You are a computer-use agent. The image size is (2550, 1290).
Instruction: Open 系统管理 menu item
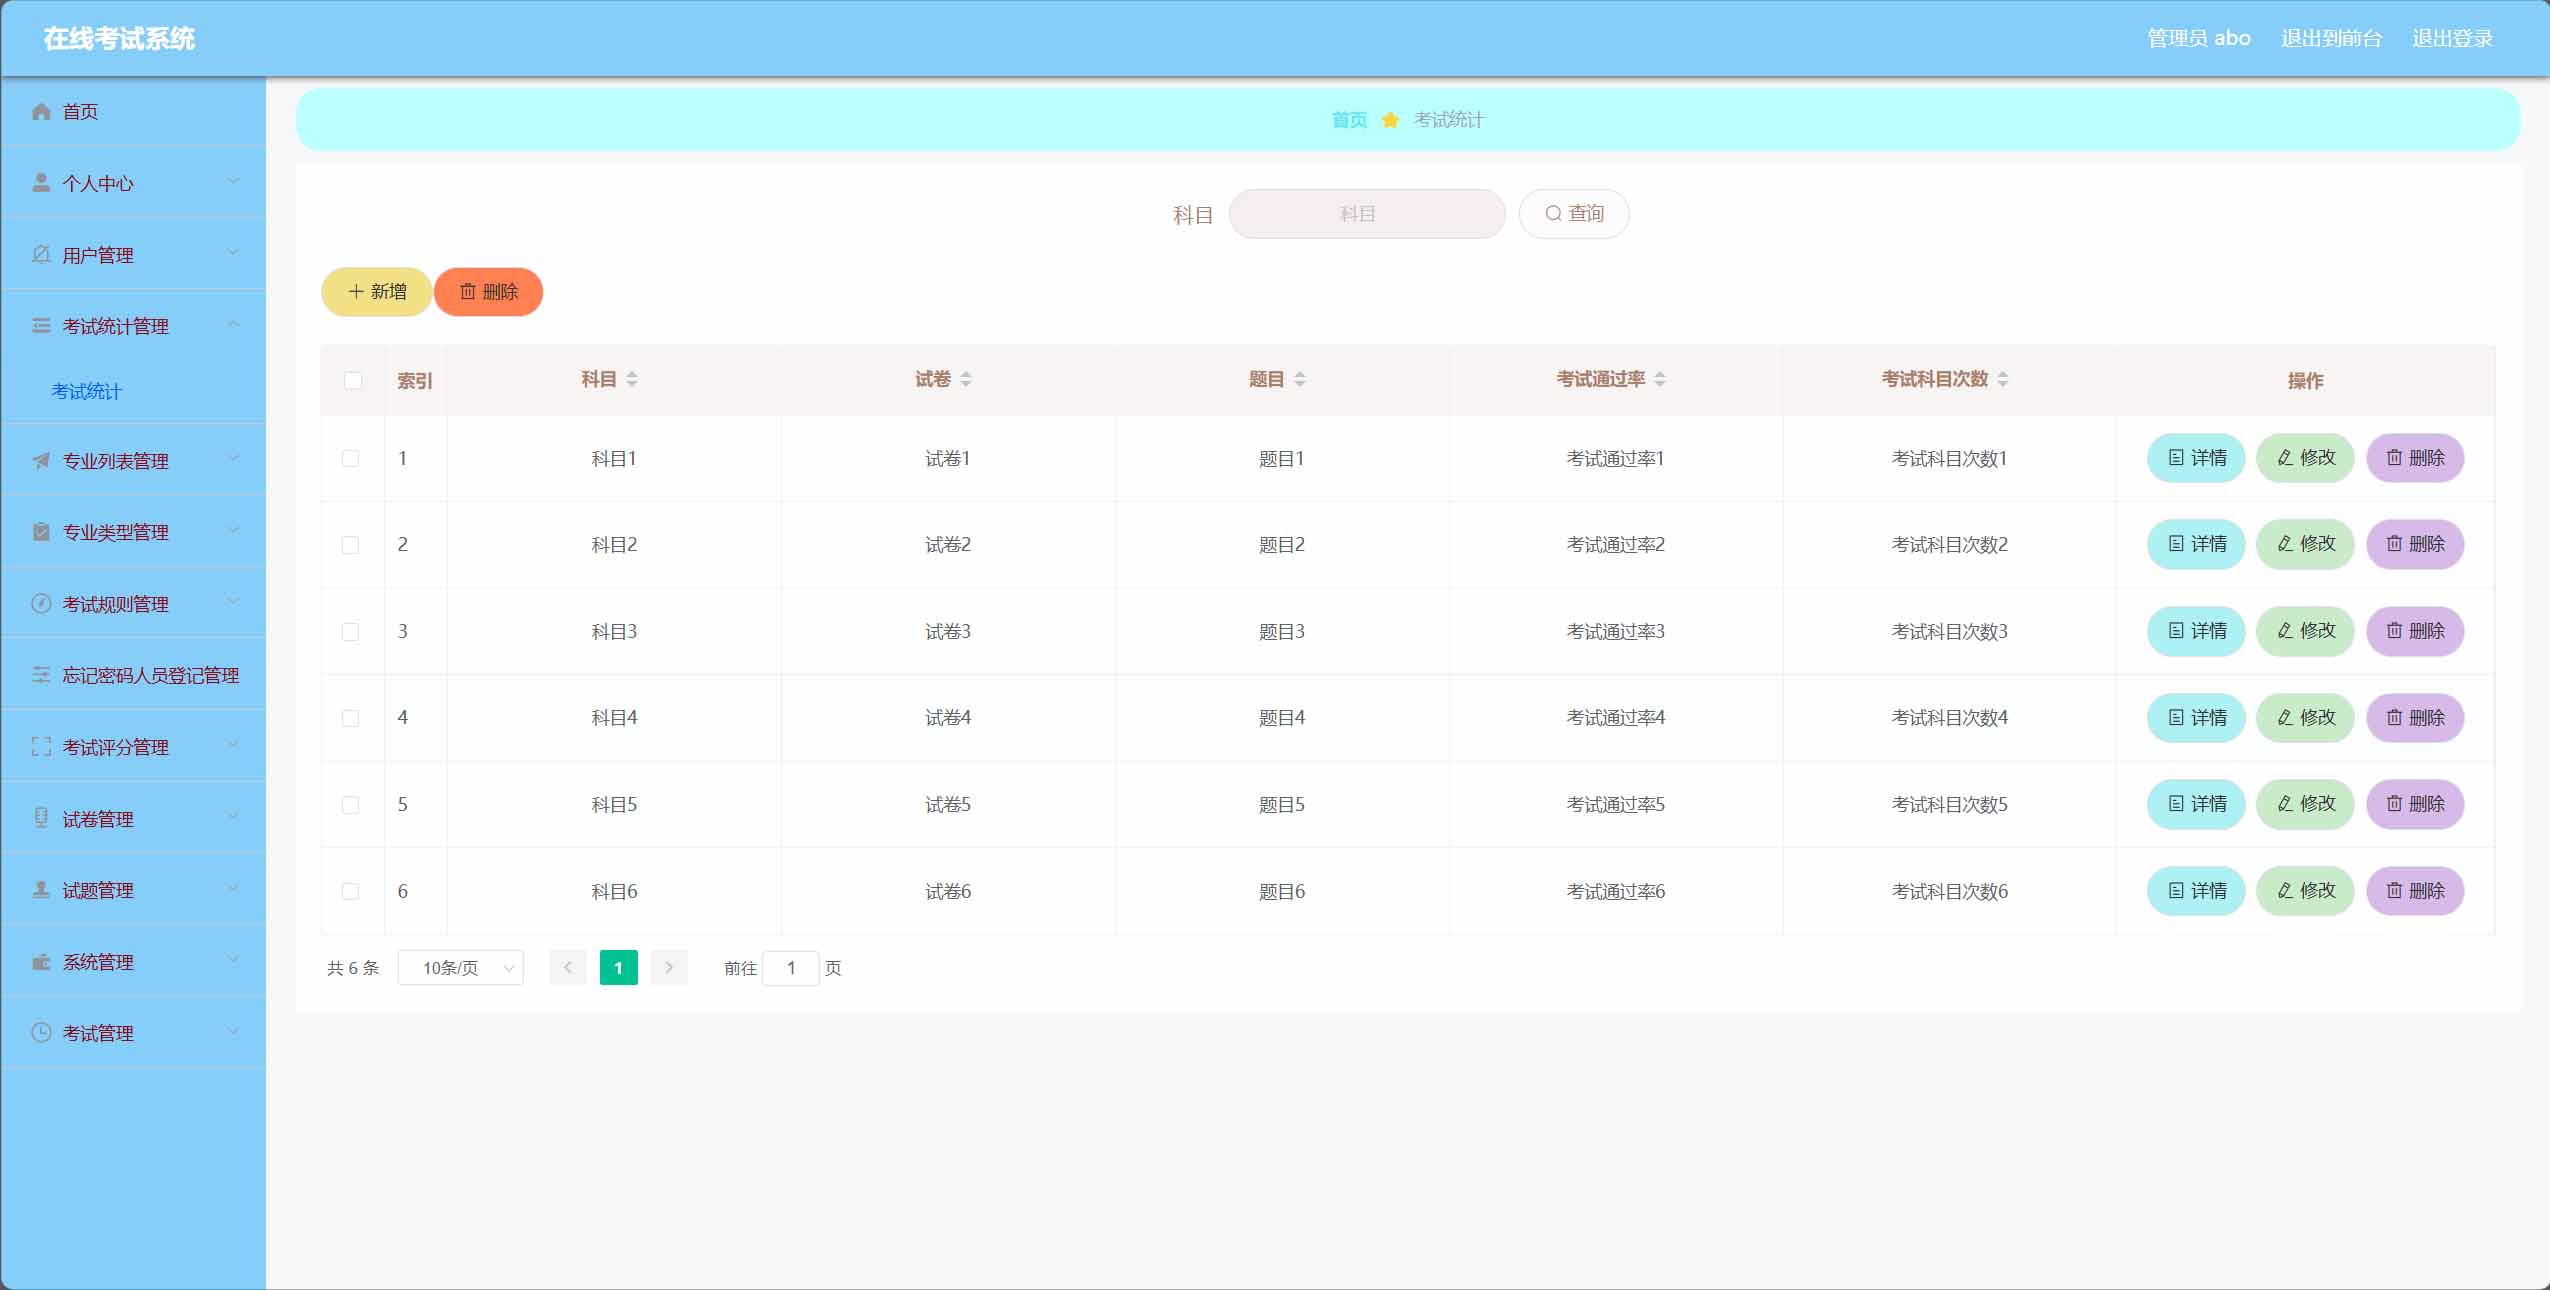coord(133,962)
